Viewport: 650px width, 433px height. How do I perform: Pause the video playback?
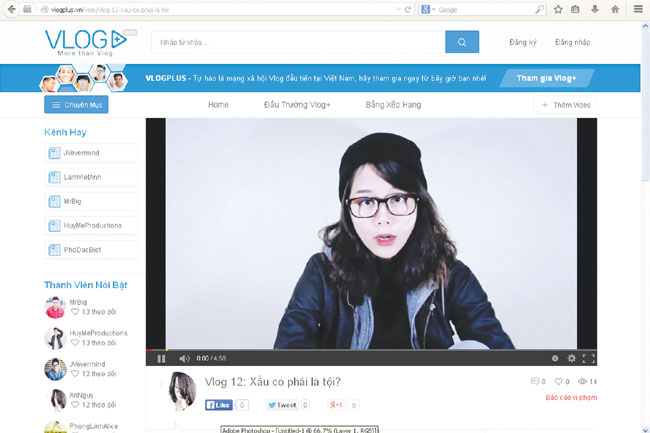pos(161,358)
